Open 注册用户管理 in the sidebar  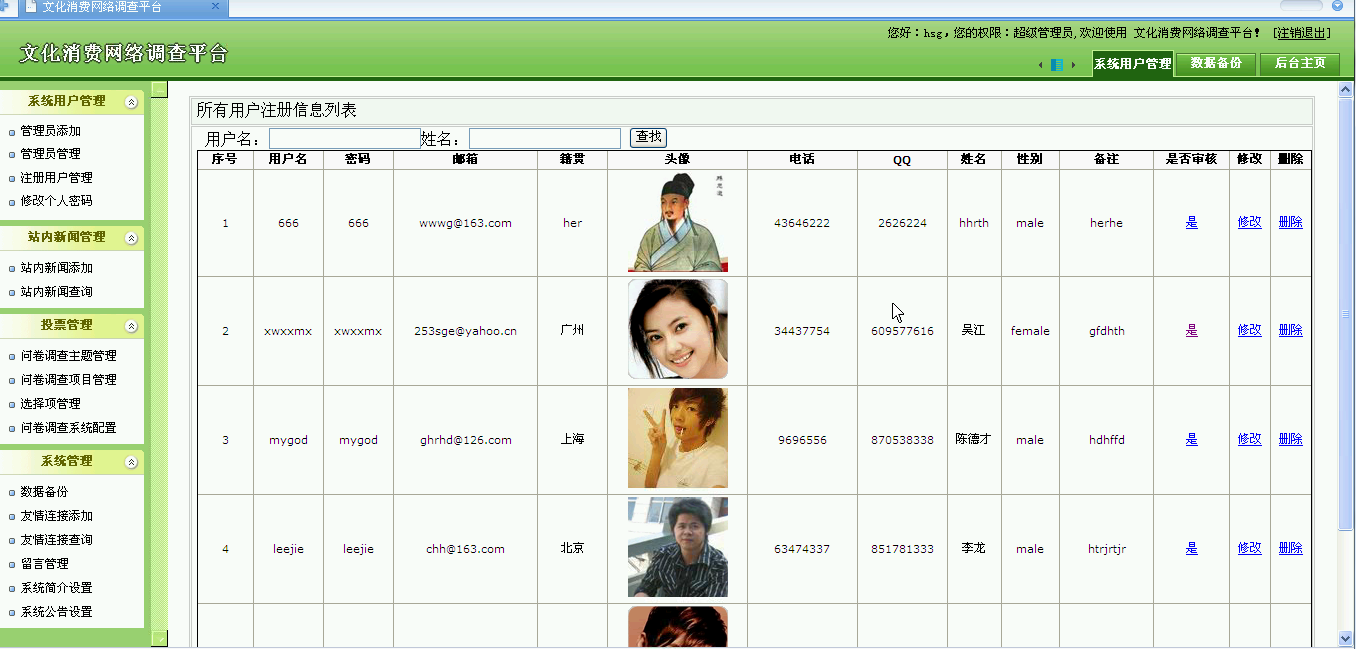point(56,178)
